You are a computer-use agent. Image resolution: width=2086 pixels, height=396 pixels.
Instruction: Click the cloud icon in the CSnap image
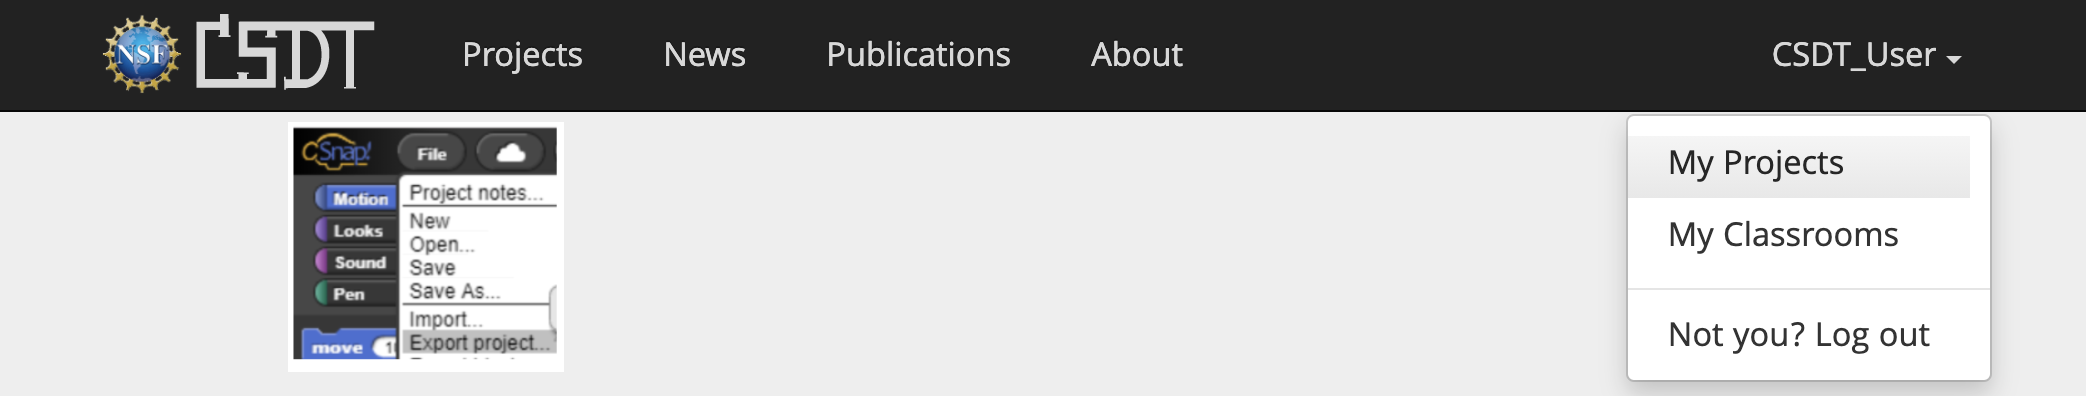click(x=511, y=153)
